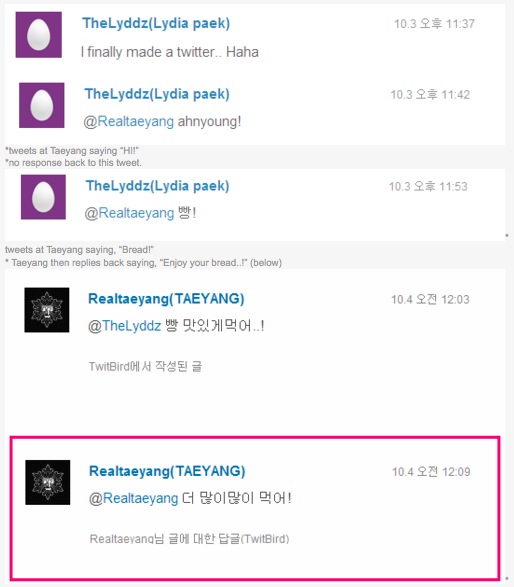Click @Realtaeyang mention in 'ahnyoung!' tweet
This screenshot has width=514, height=587.
pyautogui.click(x=128, y=122)
